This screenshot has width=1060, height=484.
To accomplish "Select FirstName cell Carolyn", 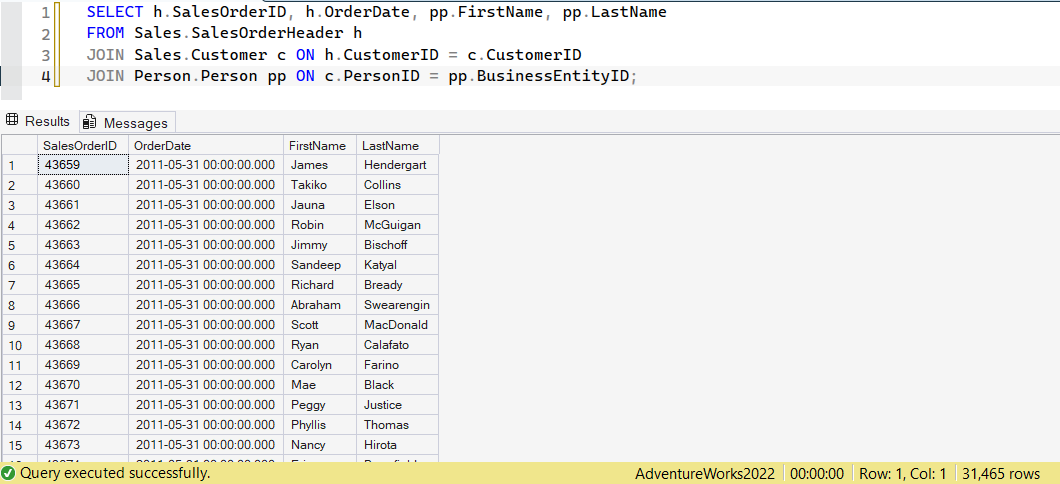I will [320, 365].
